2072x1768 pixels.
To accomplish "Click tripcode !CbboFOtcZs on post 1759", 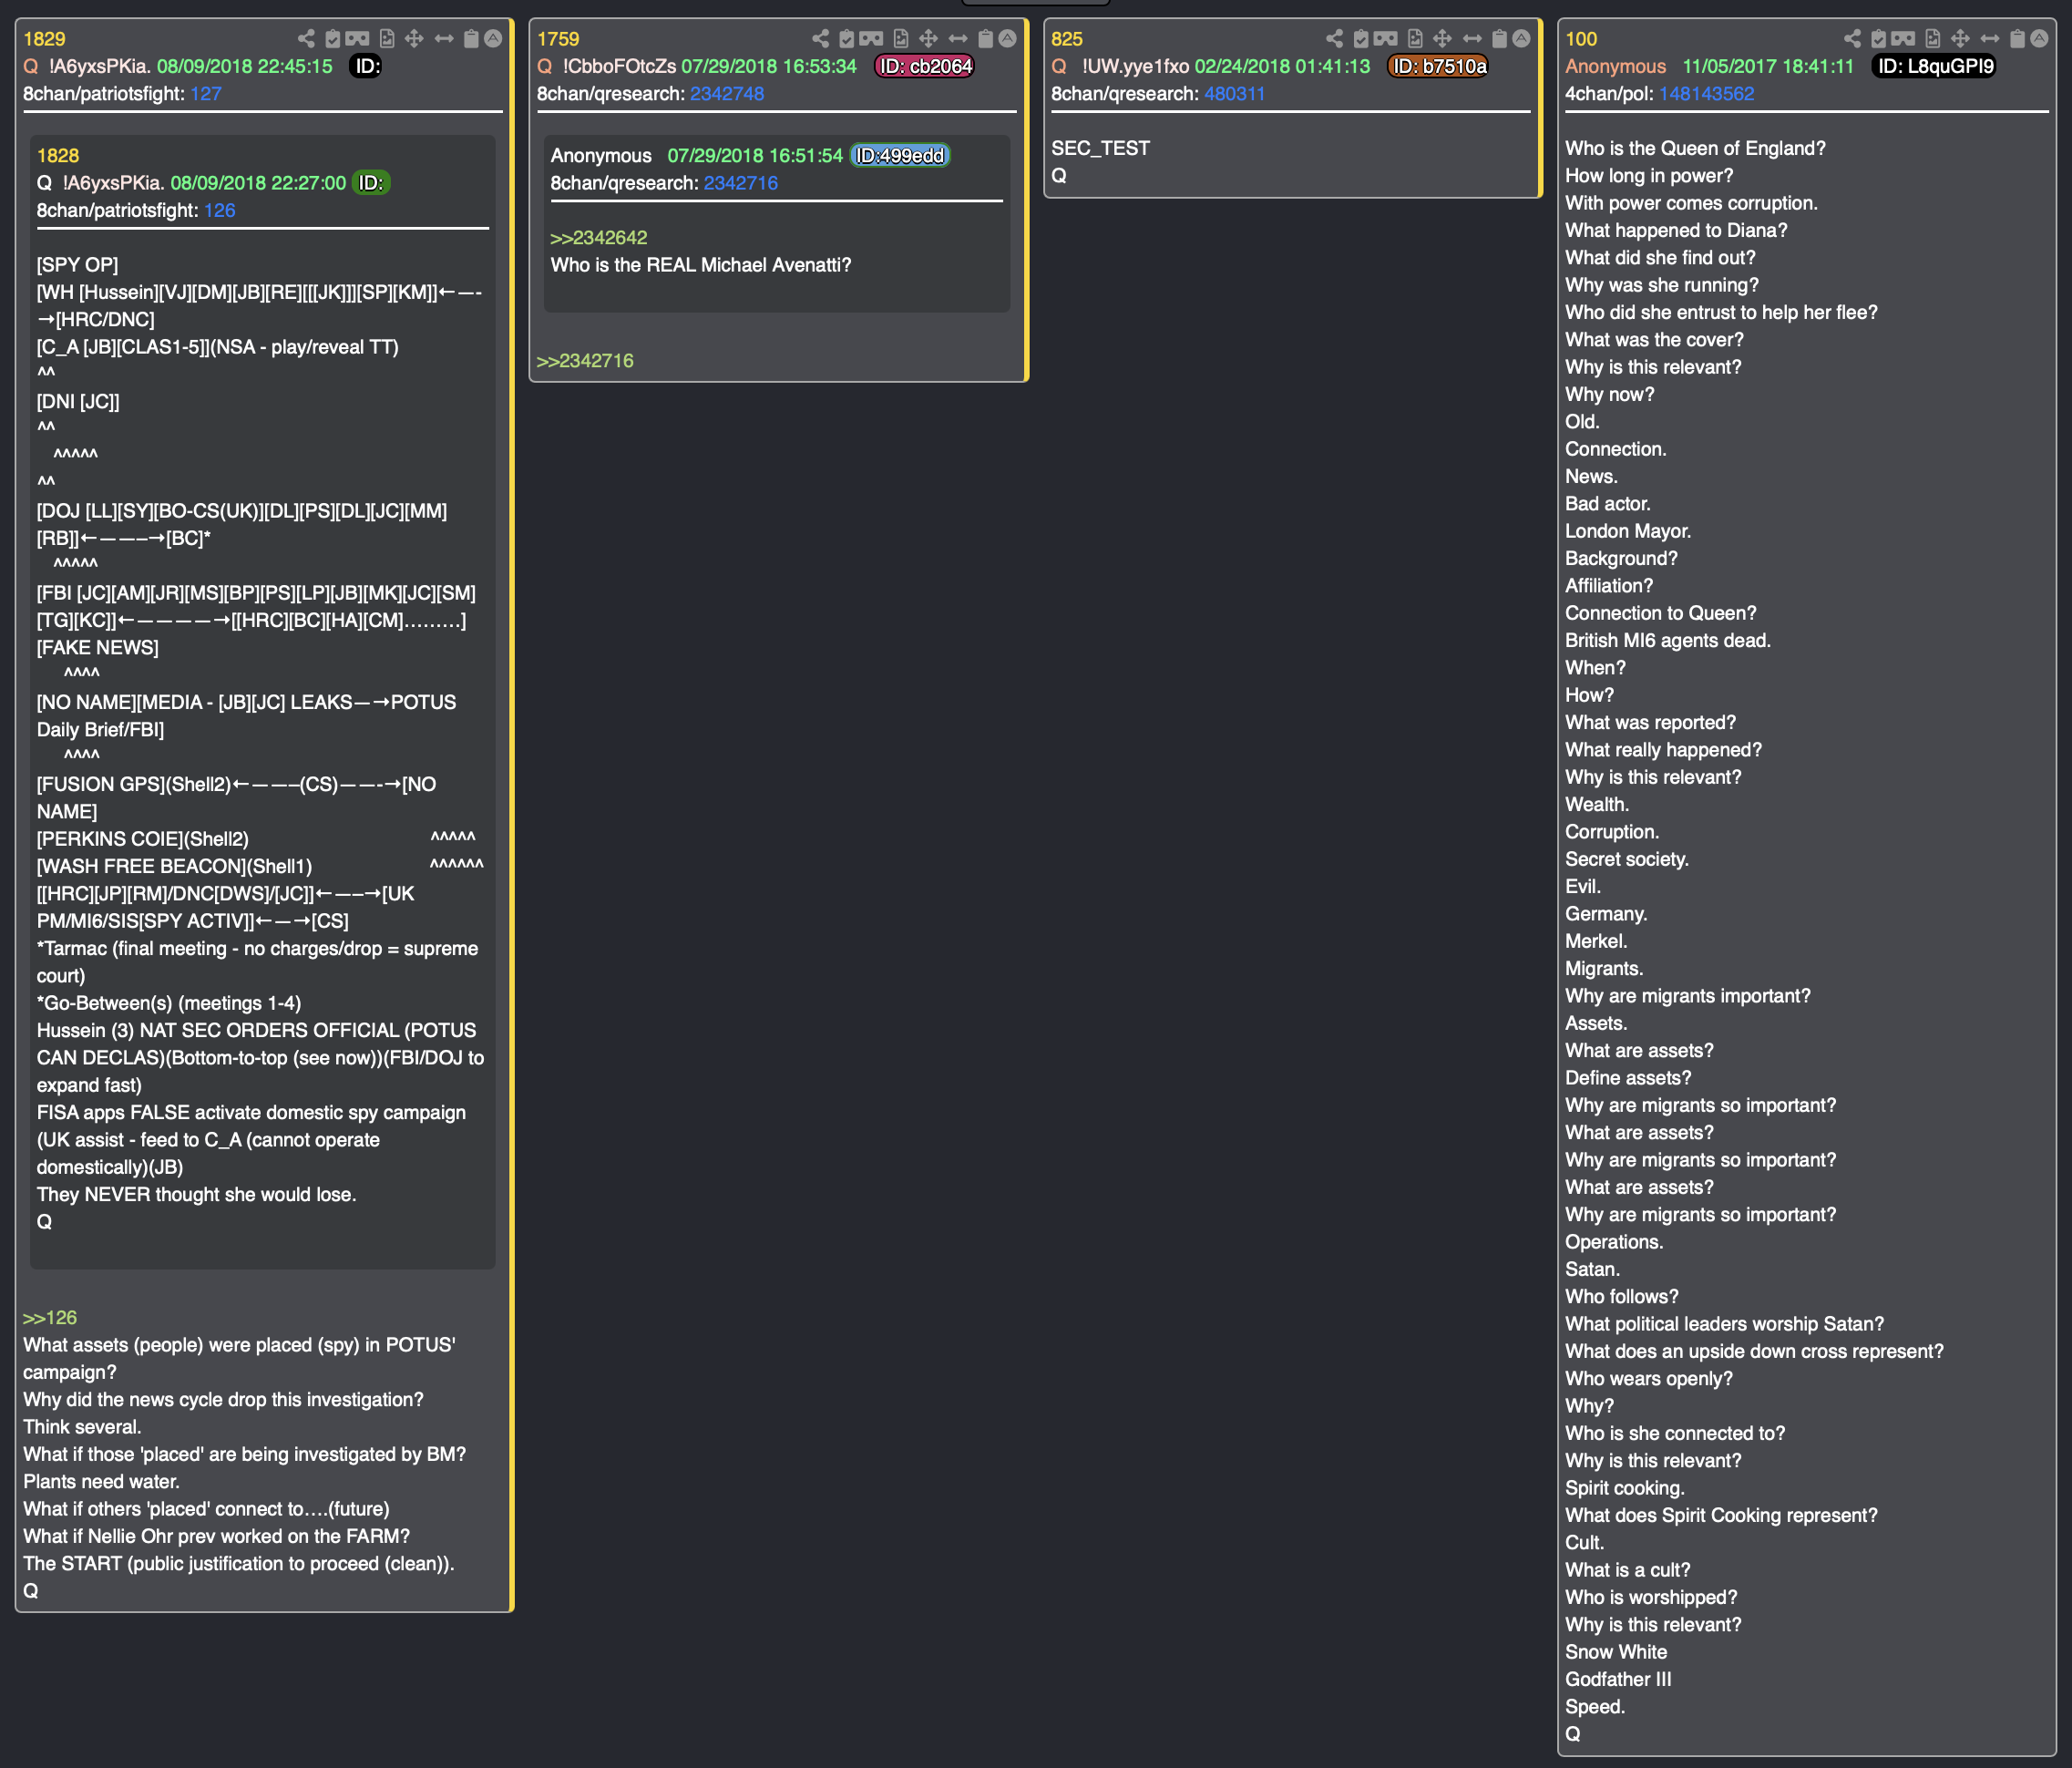I will pos(619,67).
